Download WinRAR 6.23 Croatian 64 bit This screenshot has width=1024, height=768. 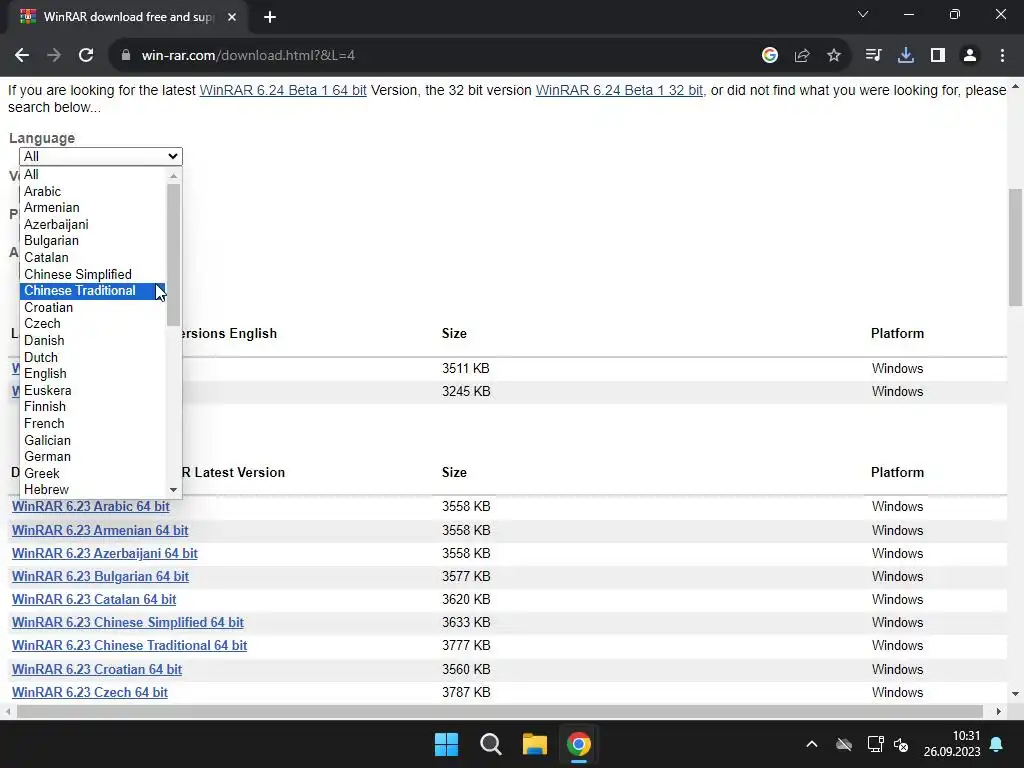(97, 669)
